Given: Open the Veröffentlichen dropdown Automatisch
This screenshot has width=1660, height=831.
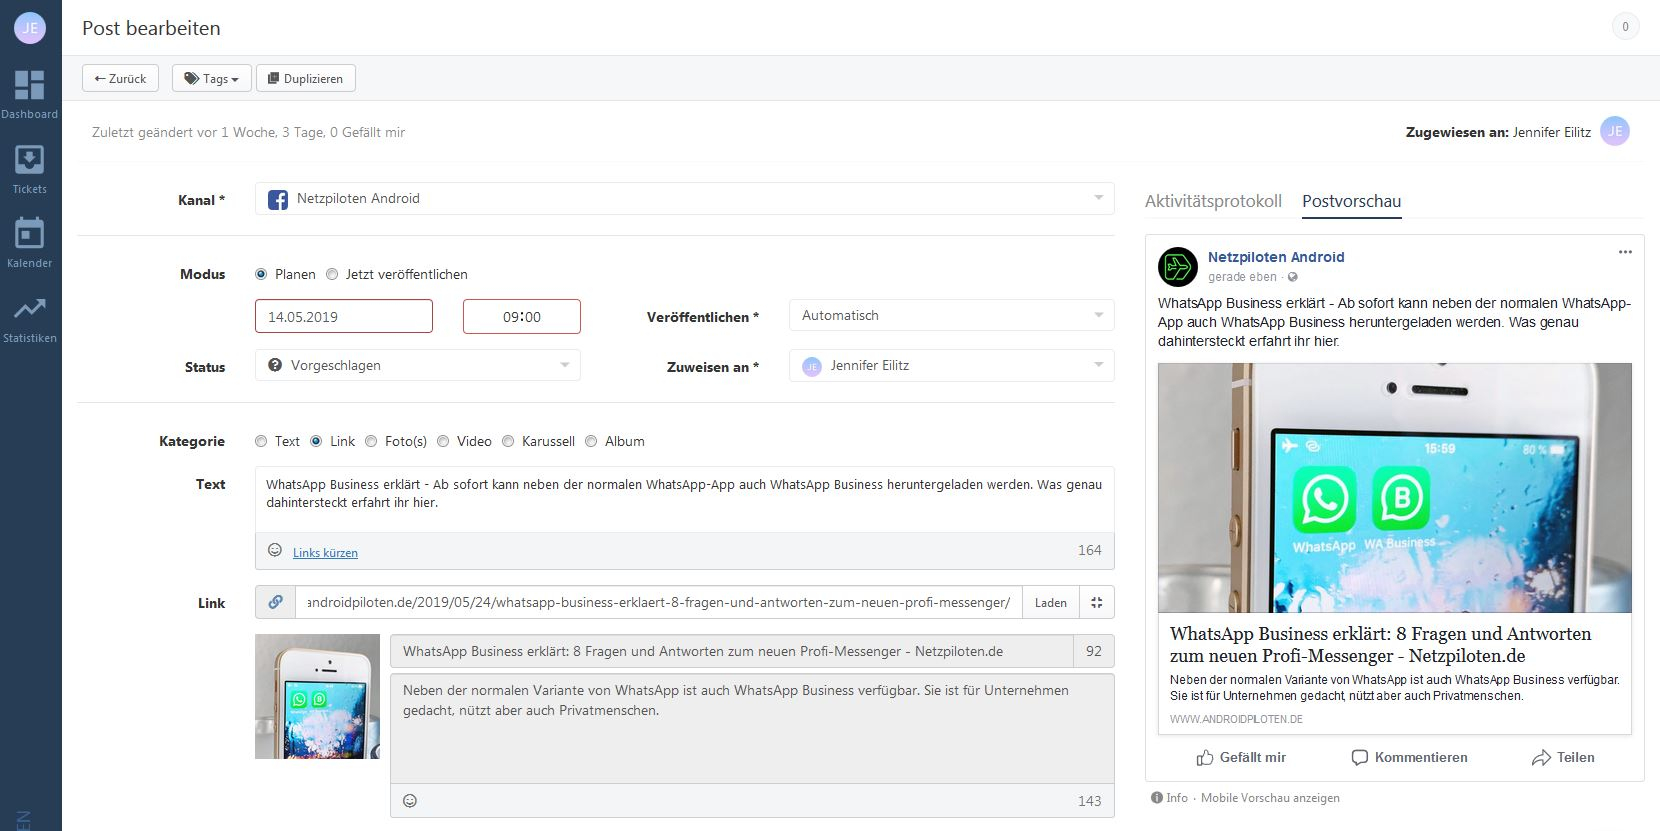Looking at the screenshot, I should [951, 315].
